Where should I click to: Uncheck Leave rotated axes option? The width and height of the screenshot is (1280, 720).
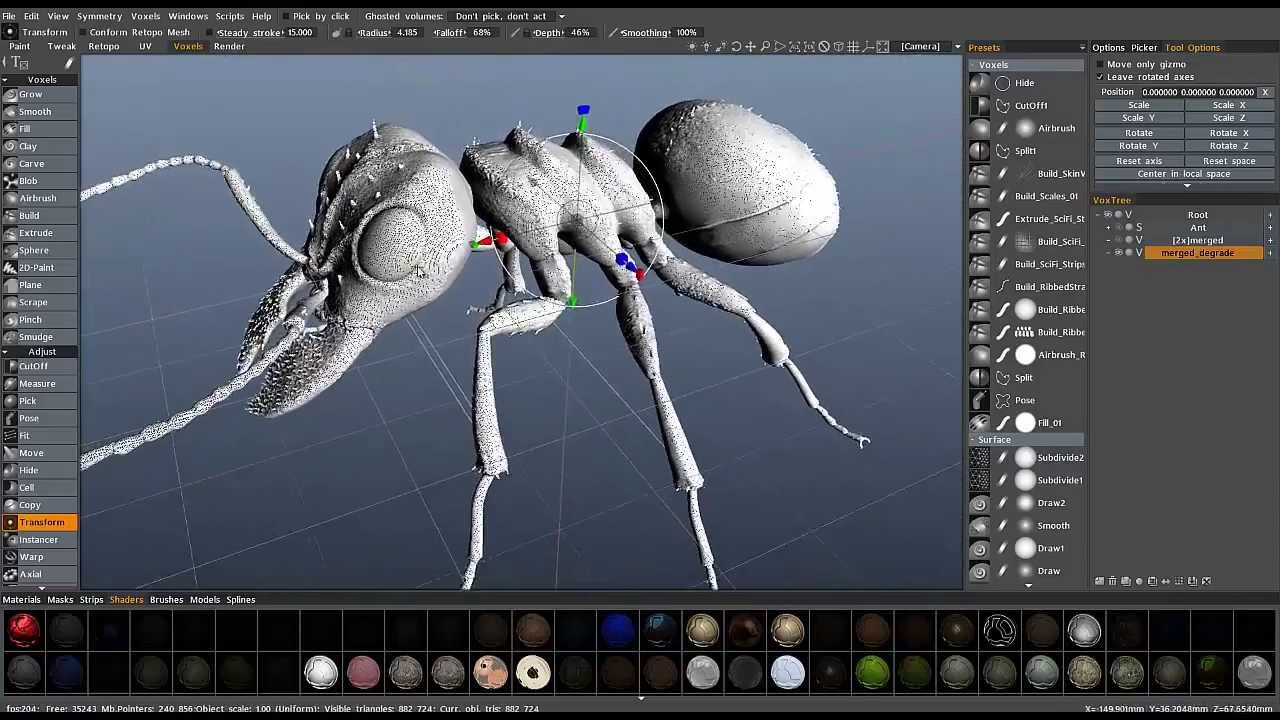[x=1100, y=77]
